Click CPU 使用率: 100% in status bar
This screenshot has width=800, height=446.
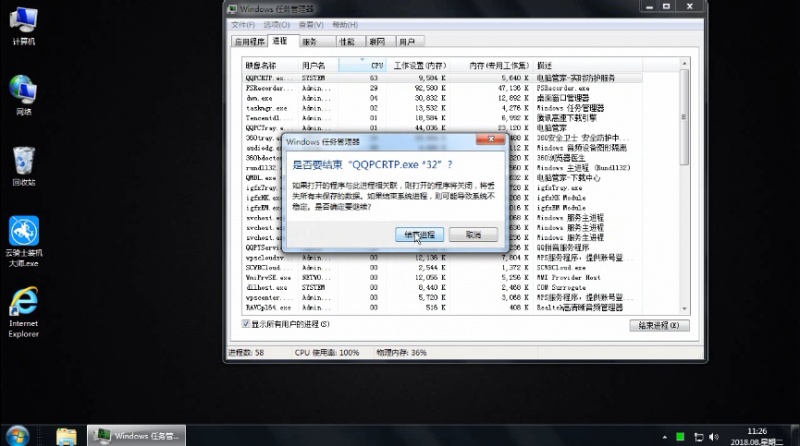click(x=327, y=353)
